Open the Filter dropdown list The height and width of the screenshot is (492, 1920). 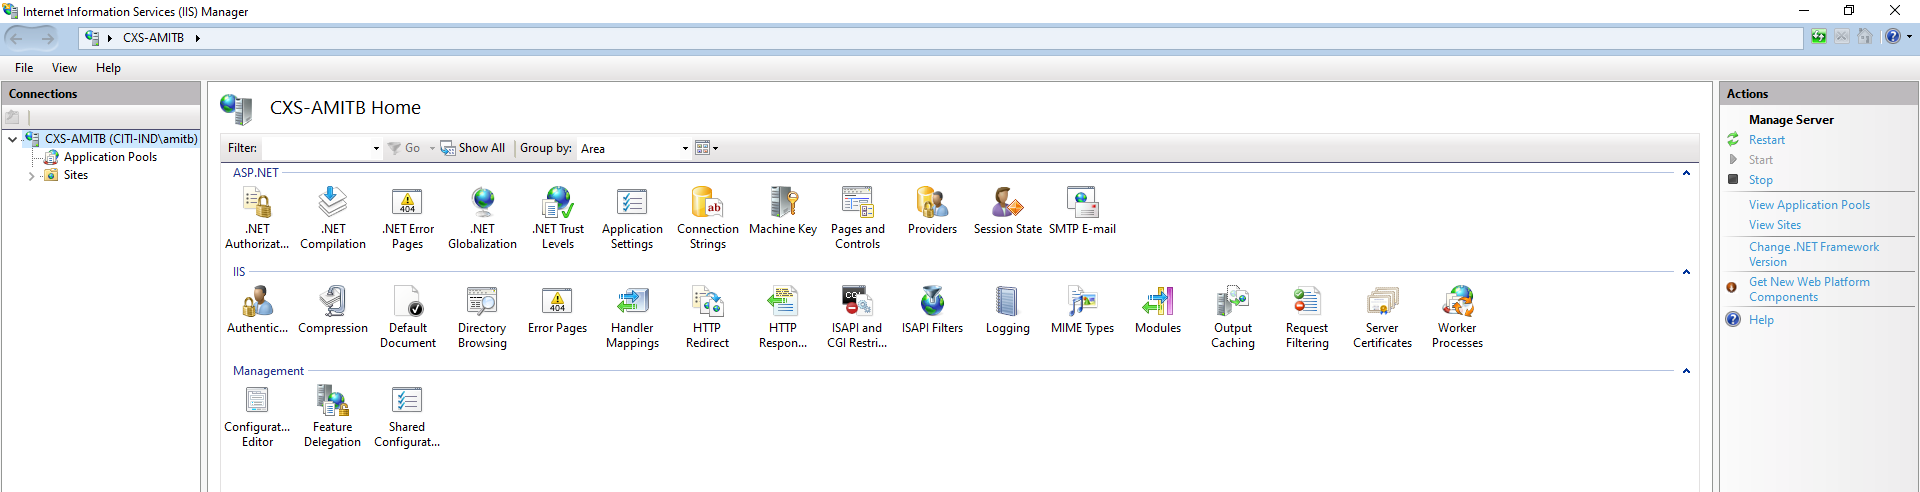[376, 148]
